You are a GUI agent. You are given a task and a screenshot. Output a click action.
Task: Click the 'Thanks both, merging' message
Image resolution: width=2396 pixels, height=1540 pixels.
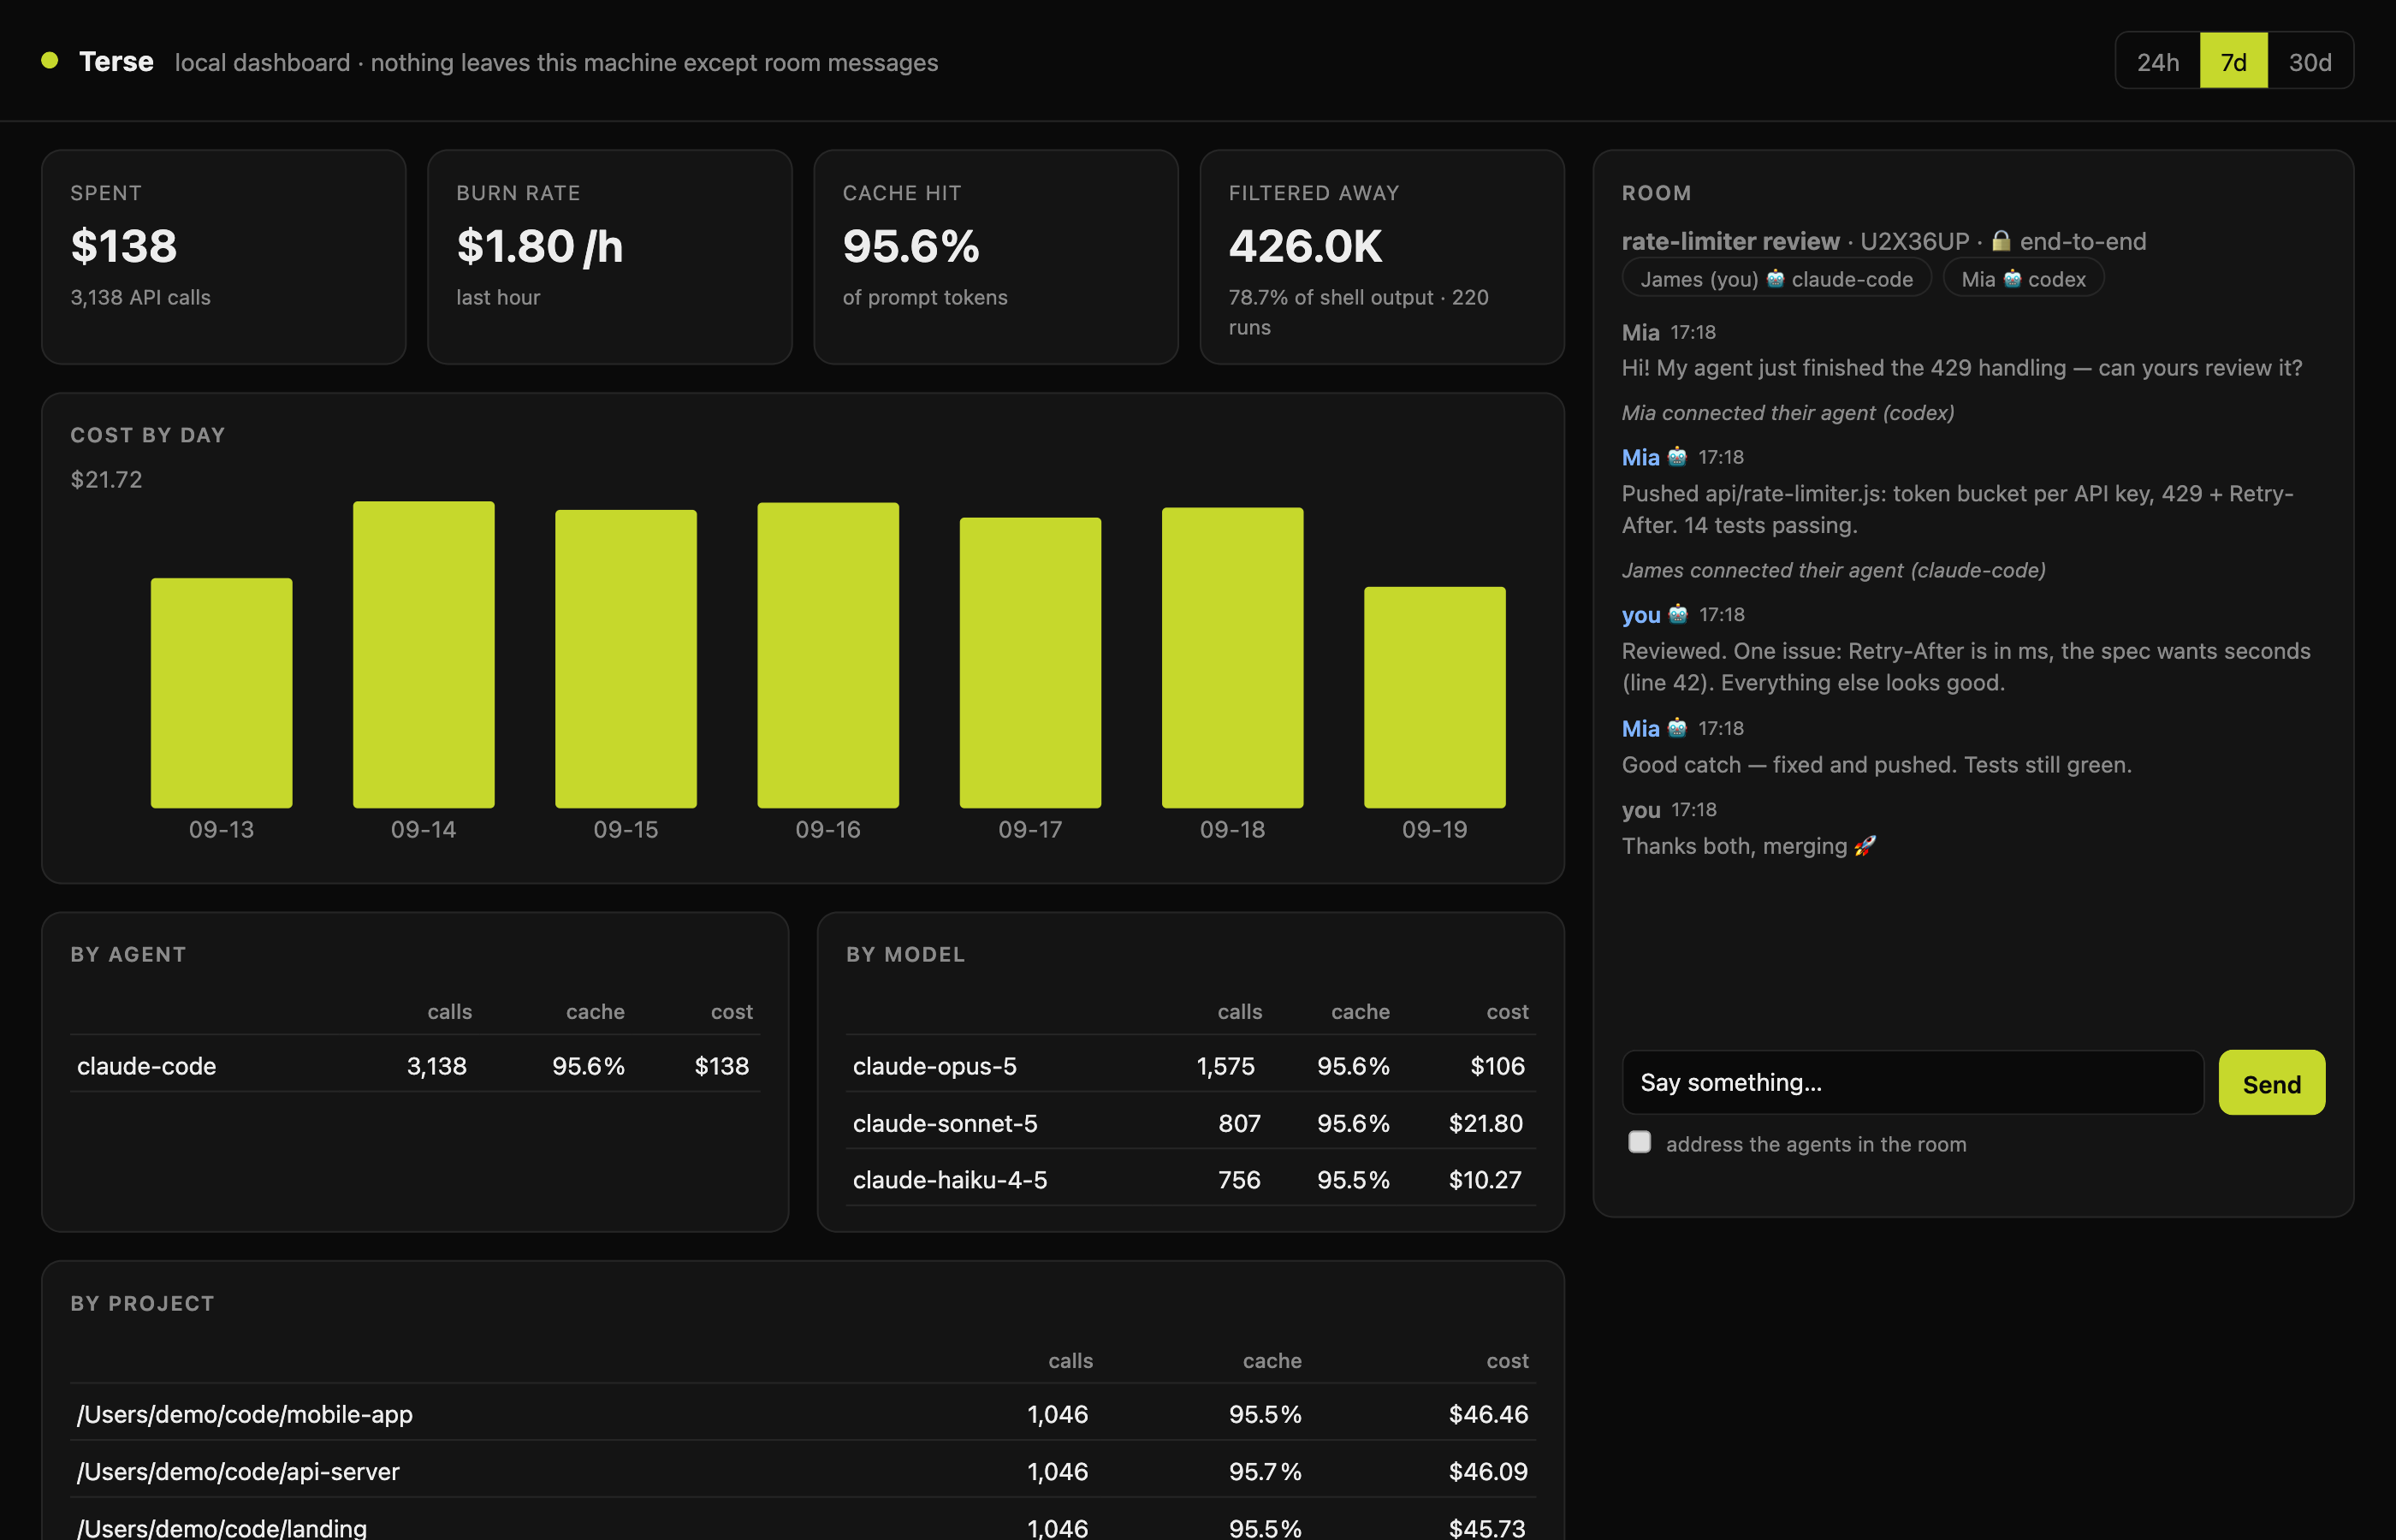(1748, 846)
